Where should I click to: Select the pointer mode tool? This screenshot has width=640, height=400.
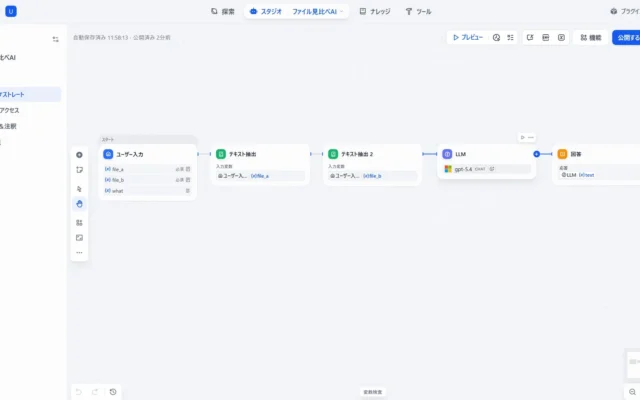79,189
